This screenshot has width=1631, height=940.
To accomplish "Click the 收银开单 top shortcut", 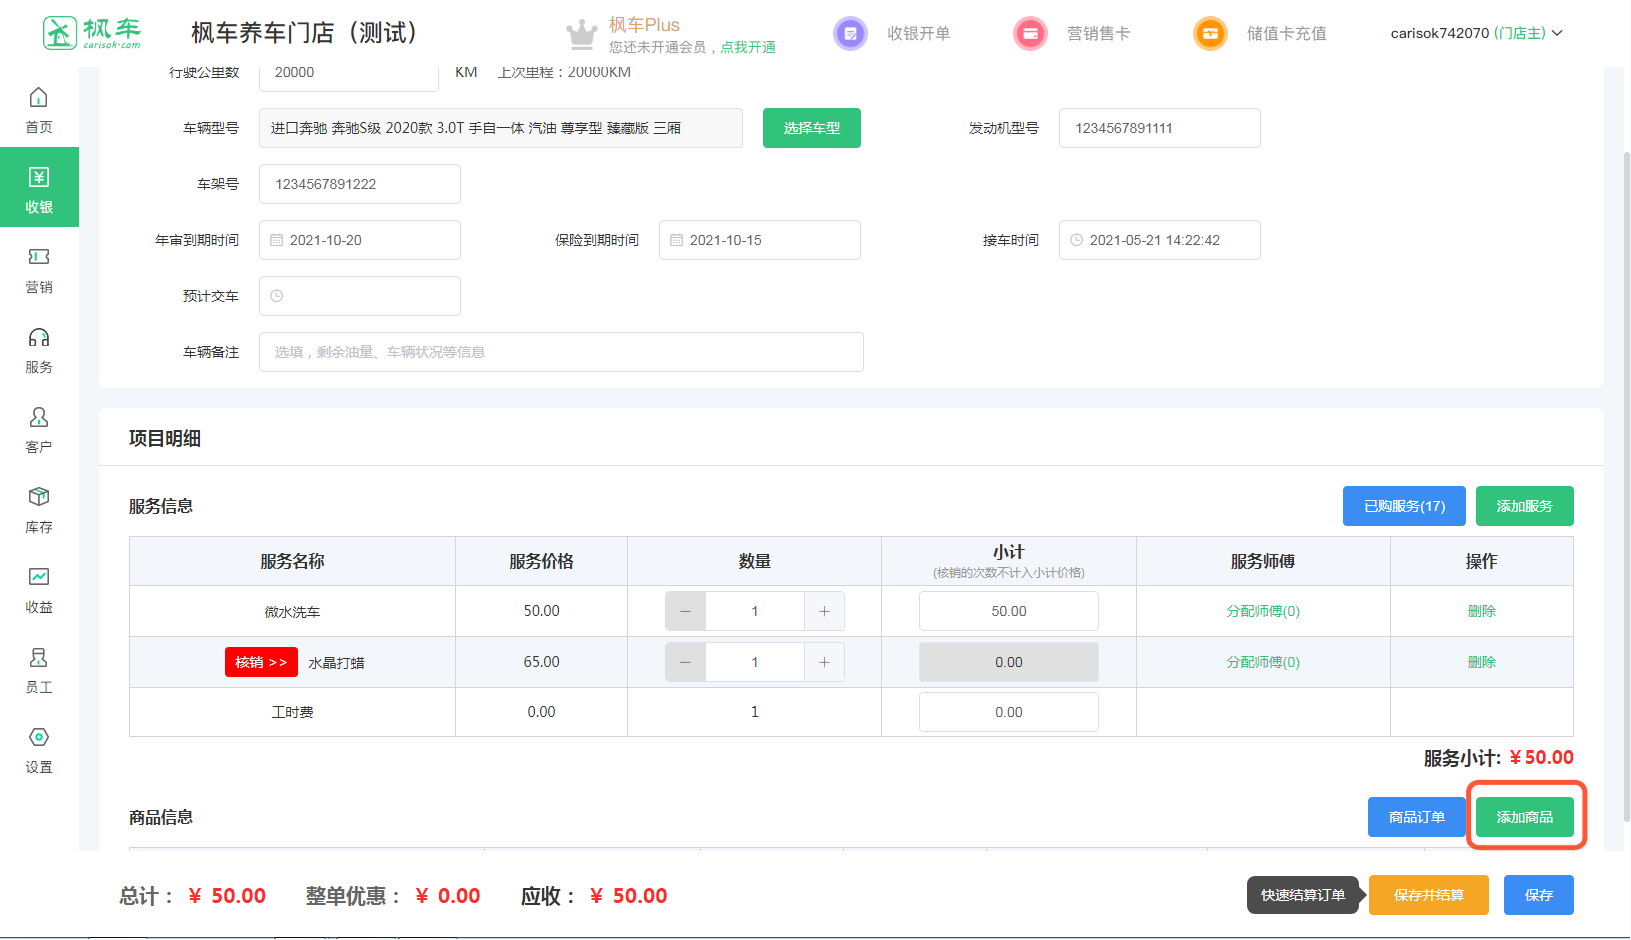I will pyautogui.click(x=892, y=33).
